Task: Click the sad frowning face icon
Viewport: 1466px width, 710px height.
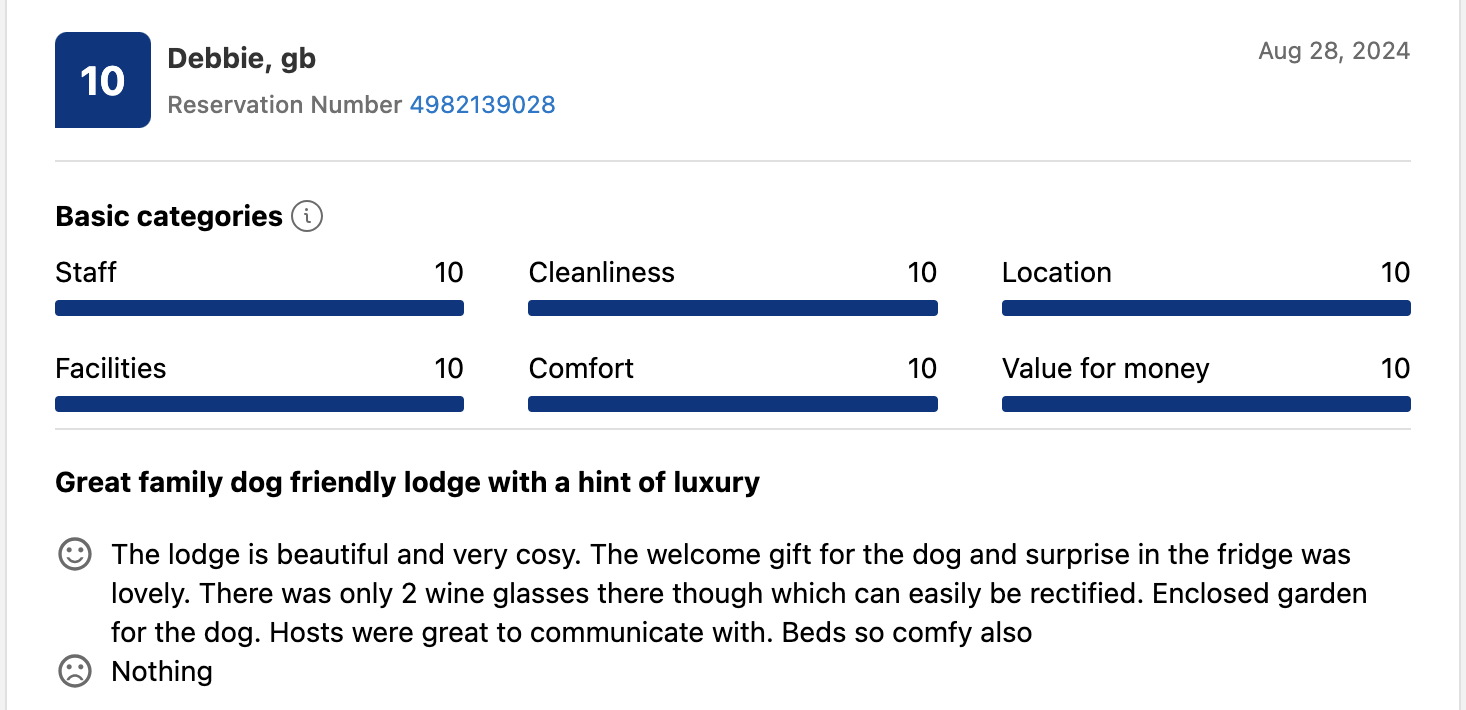Action: tap(75, 671)
